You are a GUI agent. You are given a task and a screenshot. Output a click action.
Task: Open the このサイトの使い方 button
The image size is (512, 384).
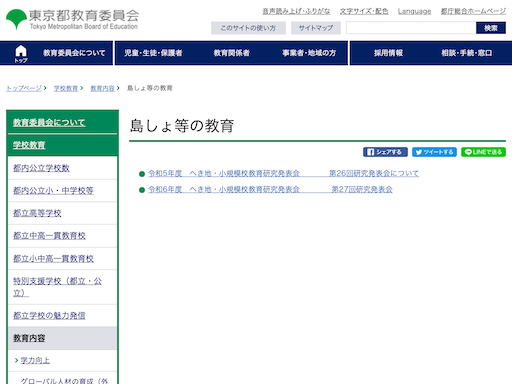[x=248, y=28]
